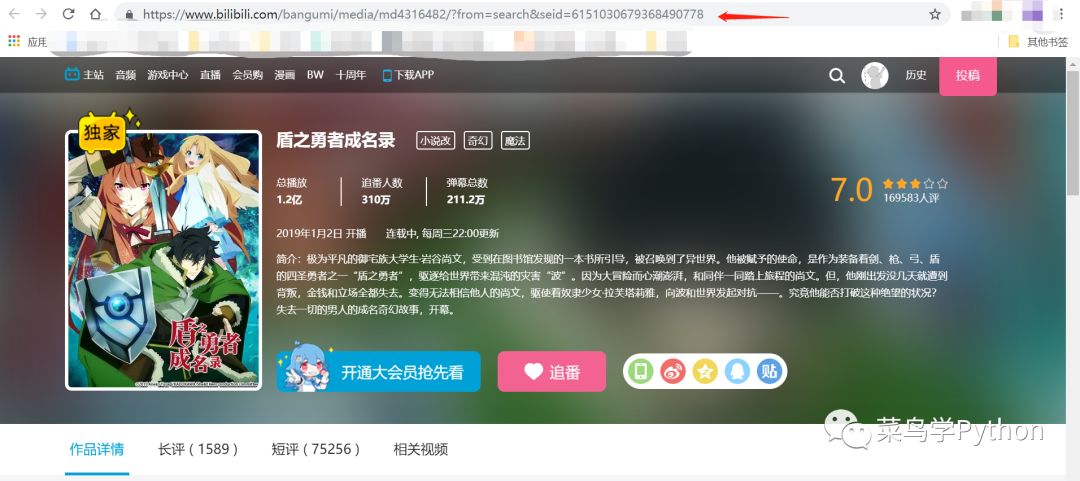Follow the series with 追番 button
The height and width of the screenshot is (481, 1080).
pyautogui.click(x=552, y=371)
